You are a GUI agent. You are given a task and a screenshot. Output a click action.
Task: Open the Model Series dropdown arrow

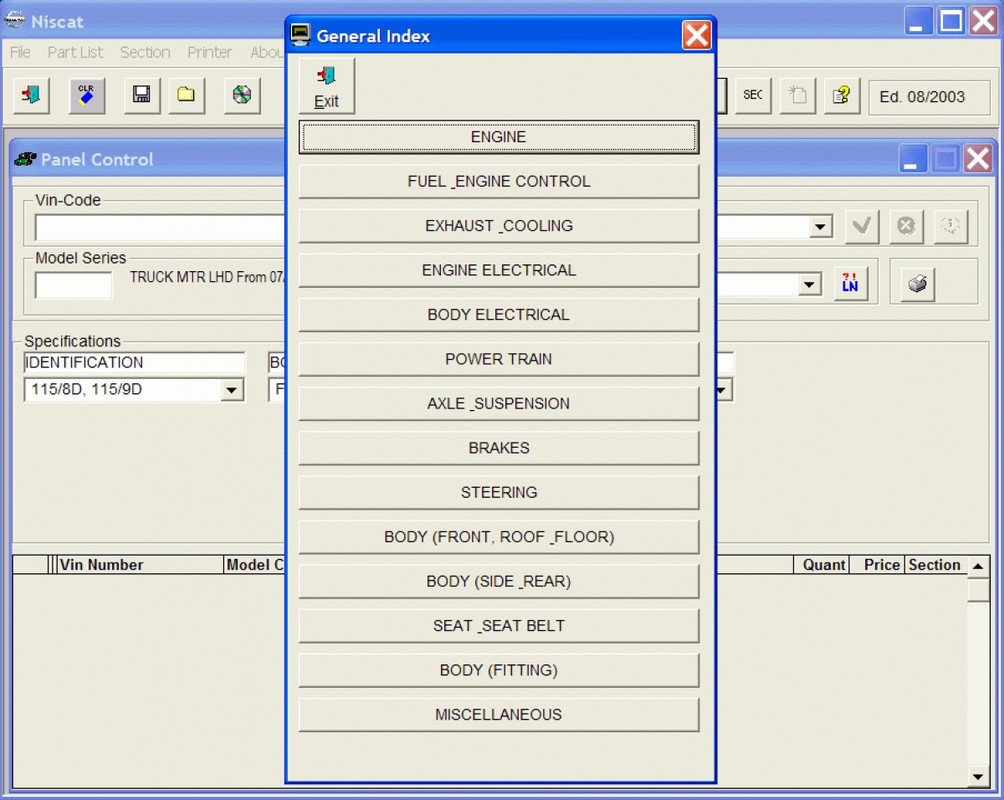click(x=809, y=284)
